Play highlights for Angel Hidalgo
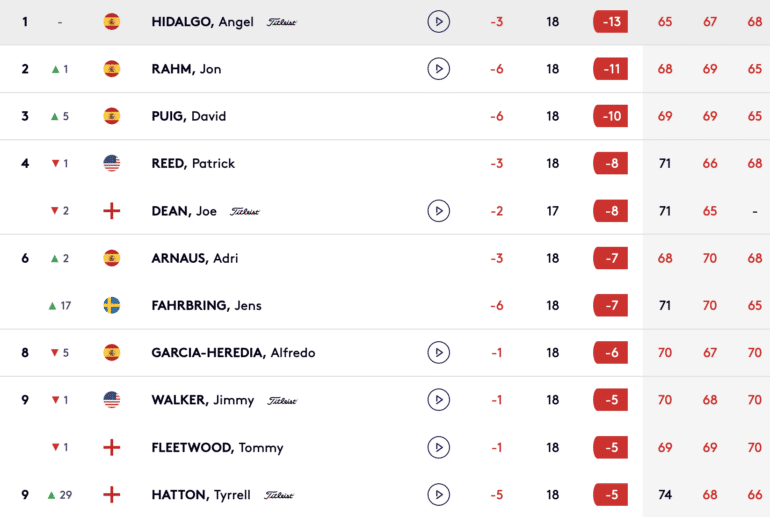This screenshot has width=770, height=517. click(x=439, y=22)
